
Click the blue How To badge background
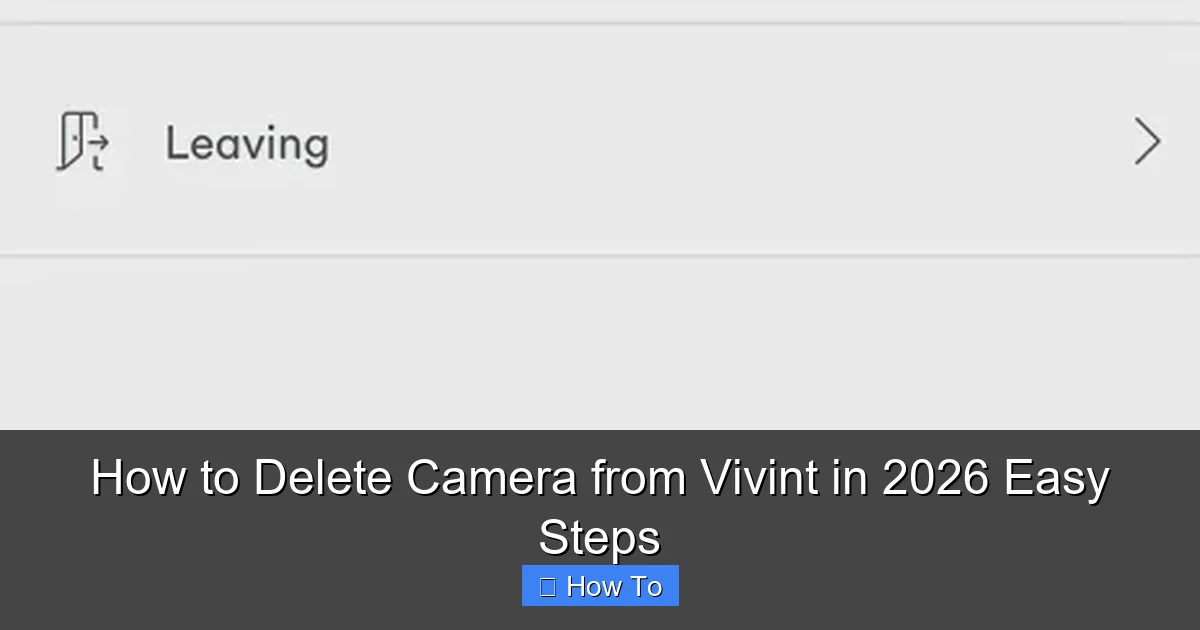pos(600,586)
